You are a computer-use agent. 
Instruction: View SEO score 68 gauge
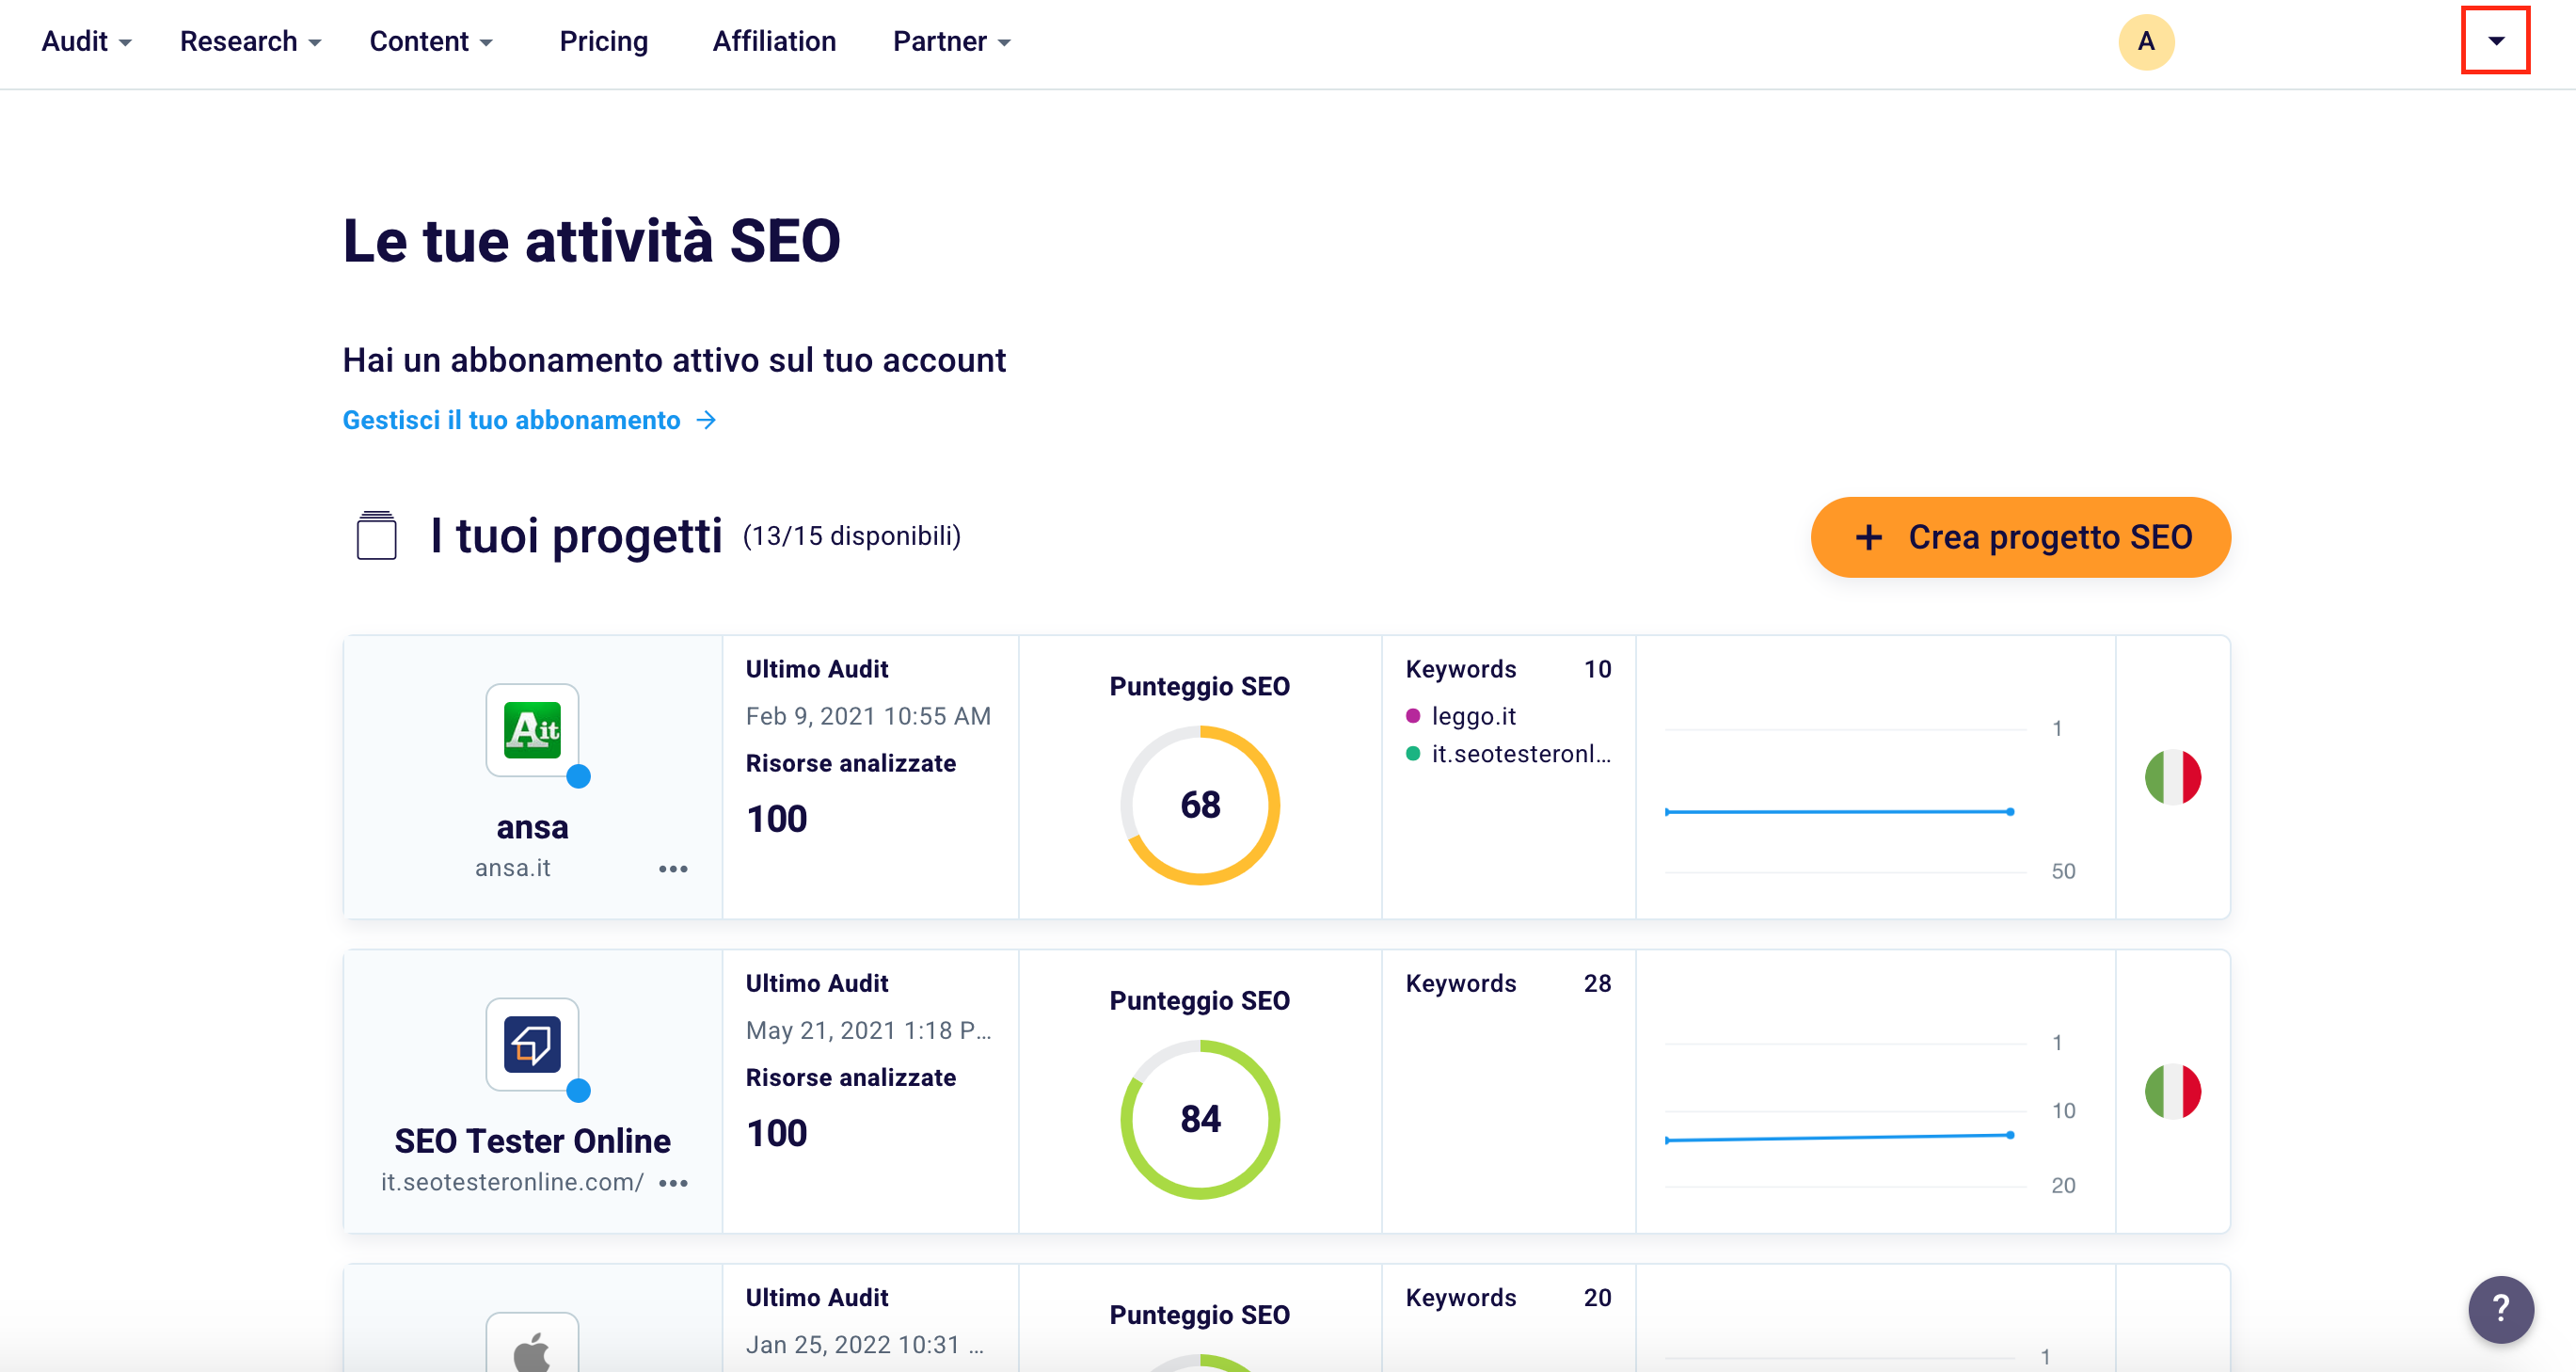tap(1200, 805)
